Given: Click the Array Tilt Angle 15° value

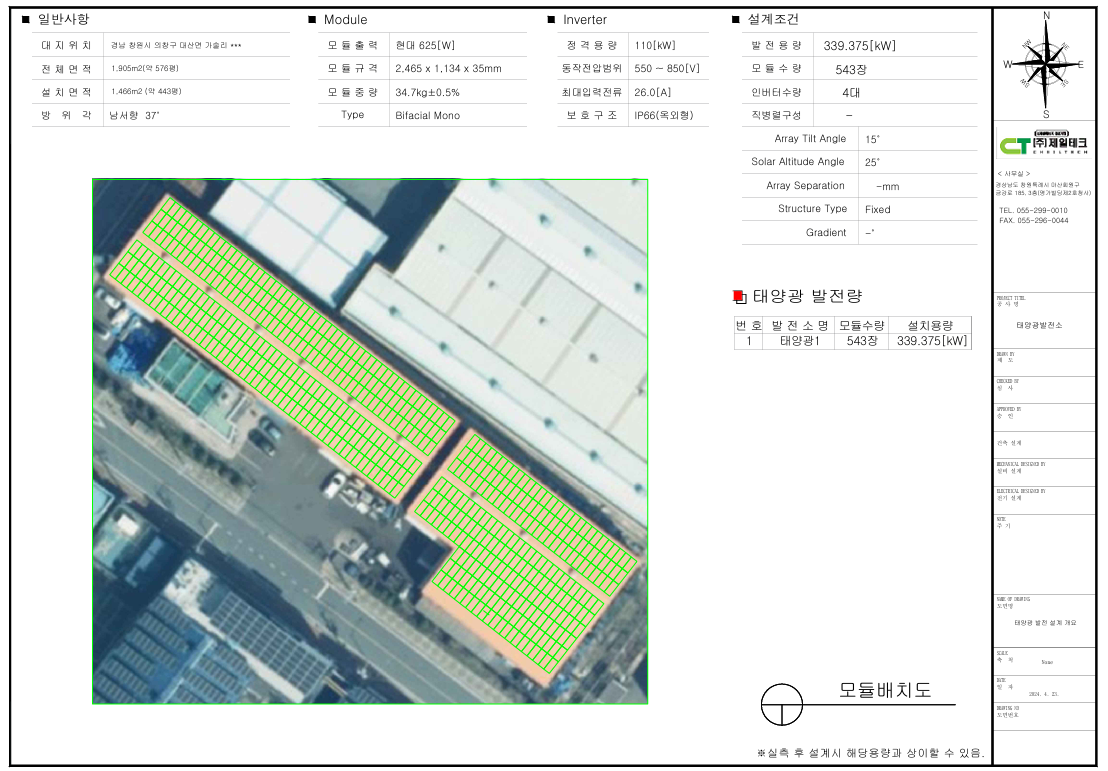Looking at the screenshot, I should click(873, 139).
